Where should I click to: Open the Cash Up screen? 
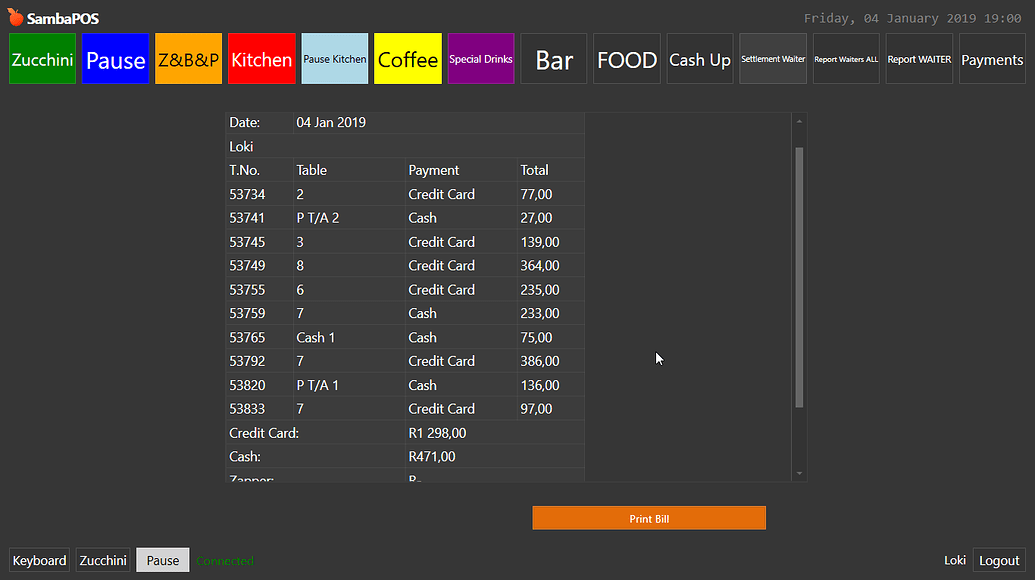tap(699, 58)
